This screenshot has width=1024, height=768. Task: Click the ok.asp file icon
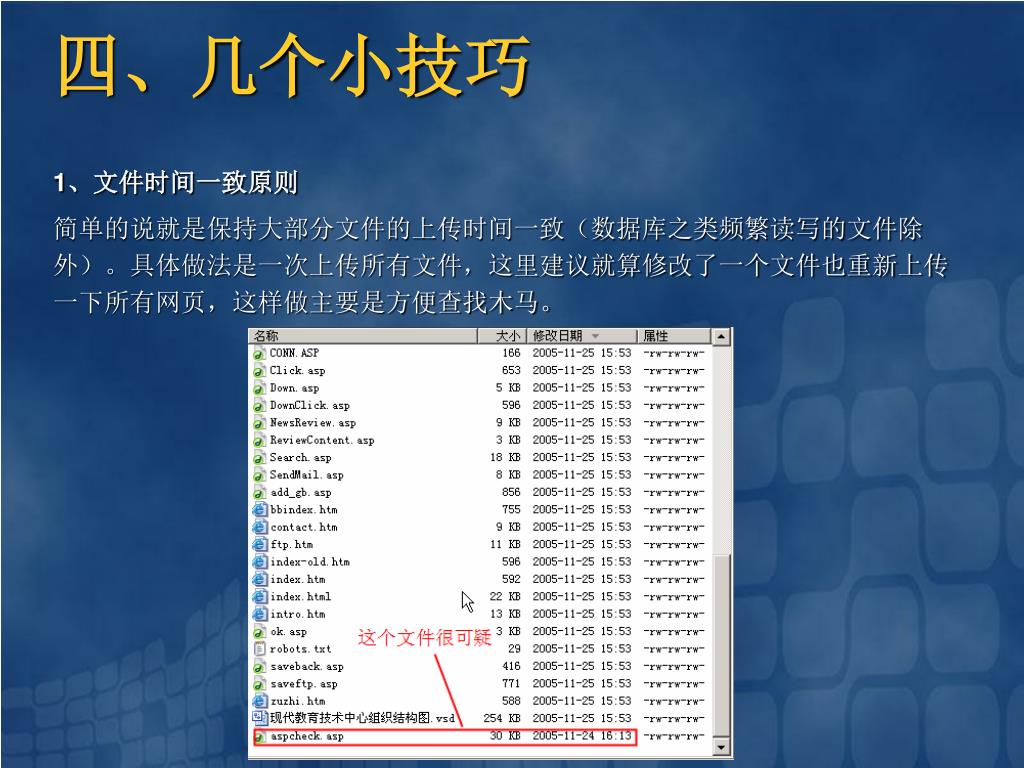259,632
